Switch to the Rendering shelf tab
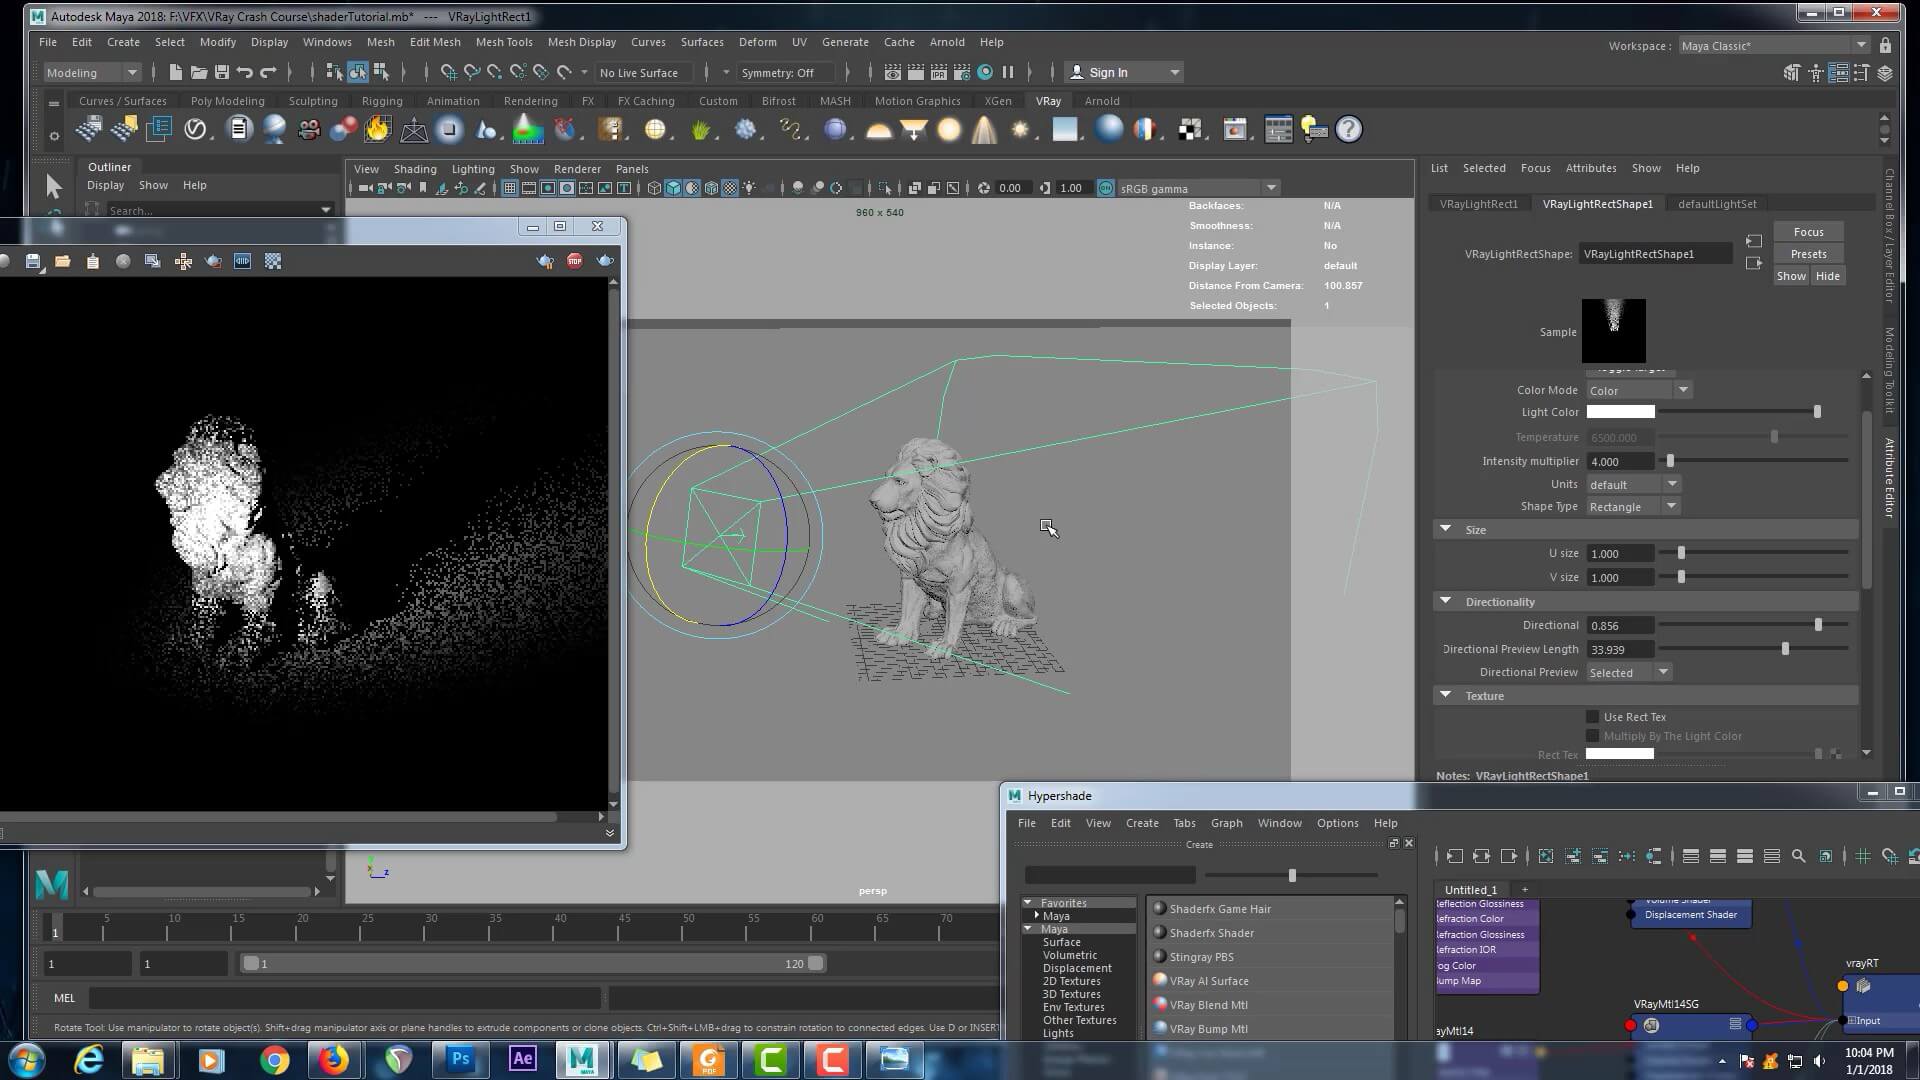 pos(530,101)
